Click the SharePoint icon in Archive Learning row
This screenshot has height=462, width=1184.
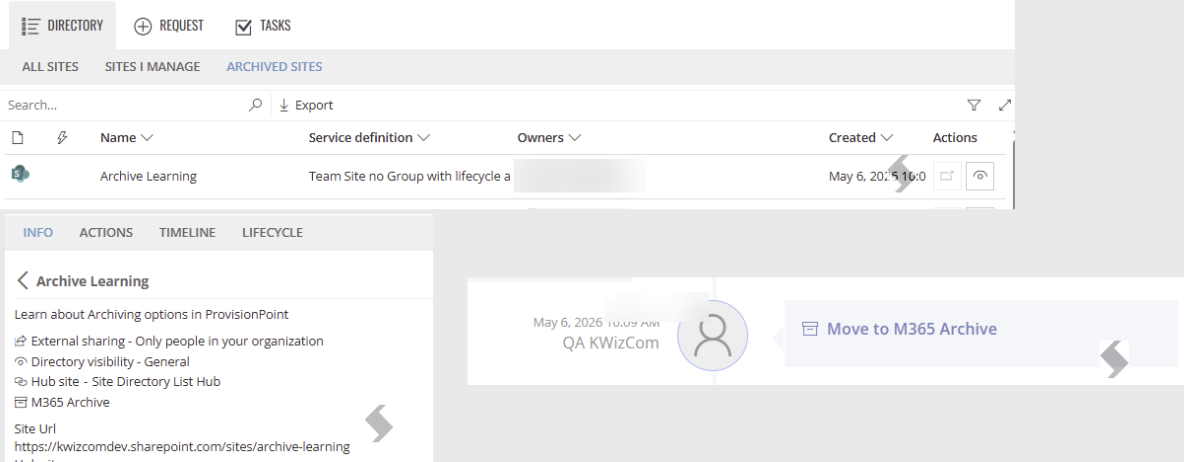click(20, 174)
